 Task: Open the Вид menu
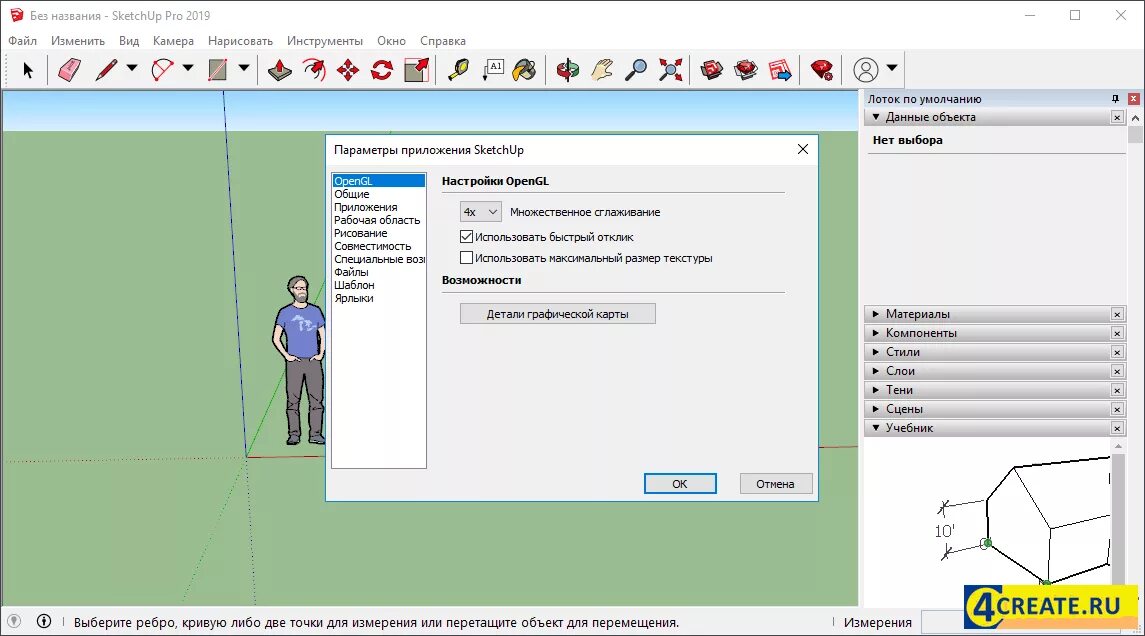(129, 41)
